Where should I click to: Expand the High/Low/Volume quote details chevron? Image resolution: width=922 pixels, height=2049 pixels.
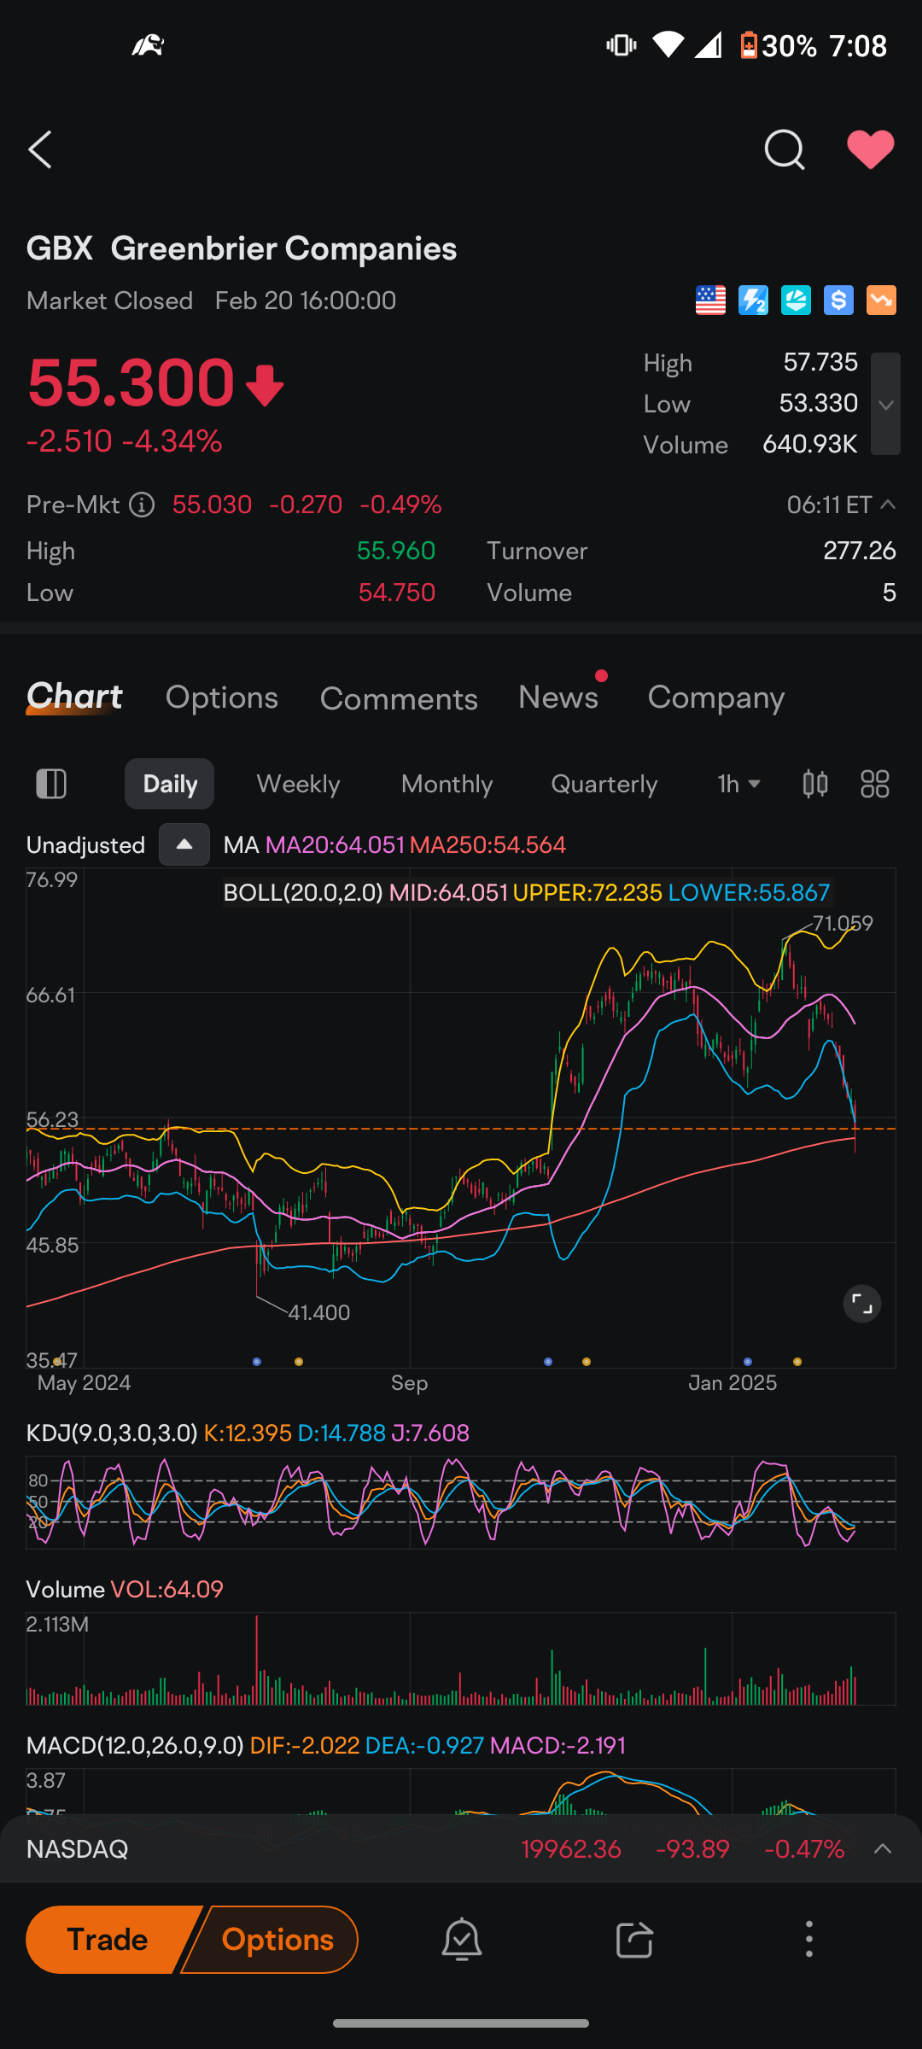click(886, 404)
